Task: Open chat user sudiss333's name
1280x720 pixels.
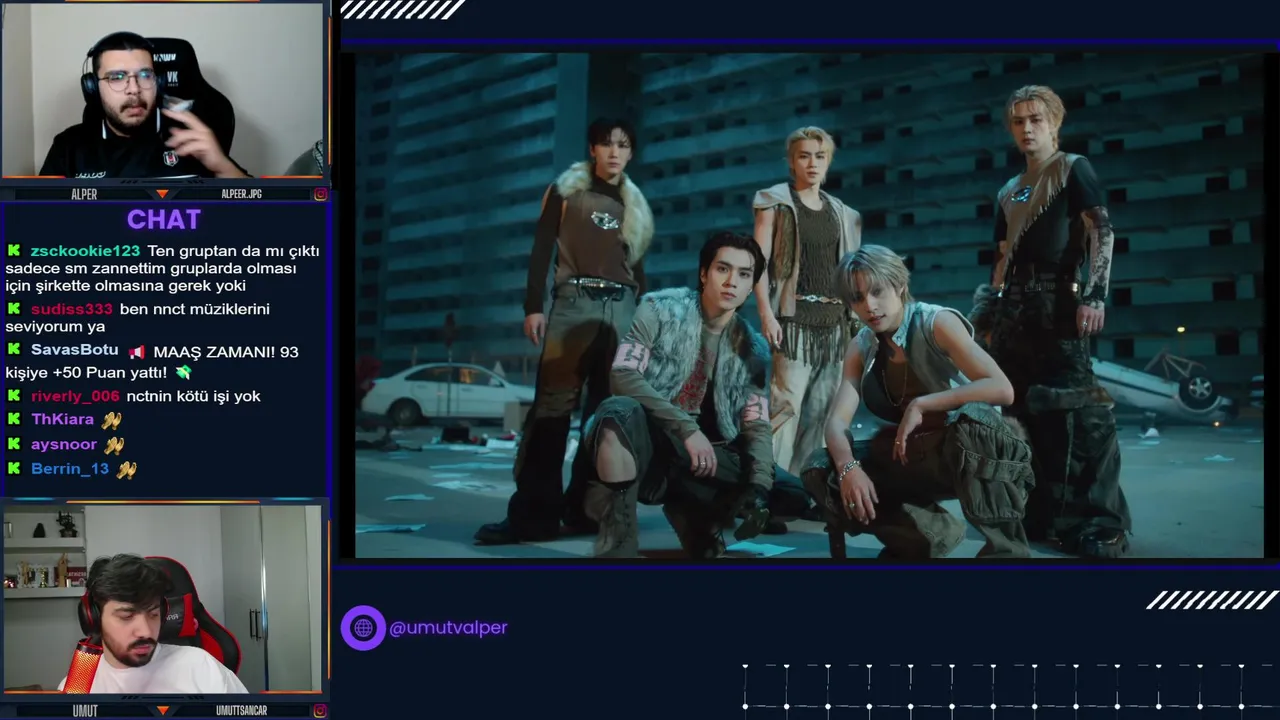Action: (72, 309)
